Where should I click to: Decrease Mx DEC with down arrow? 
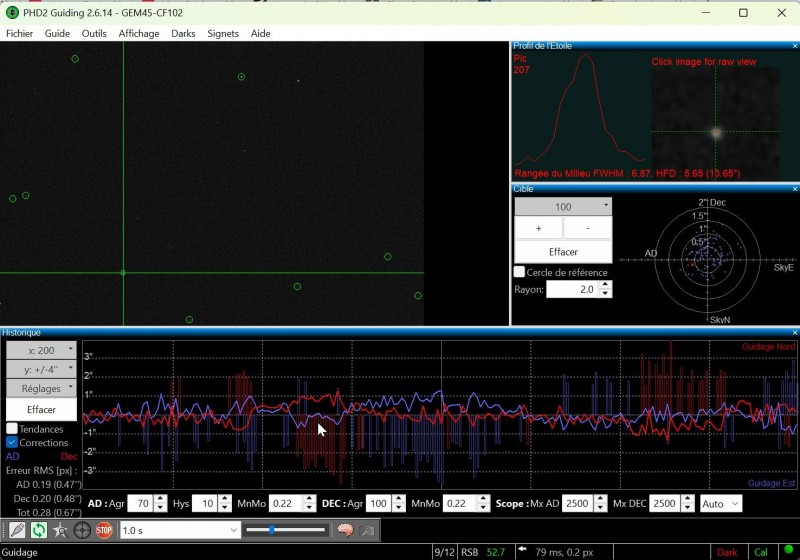688,508
